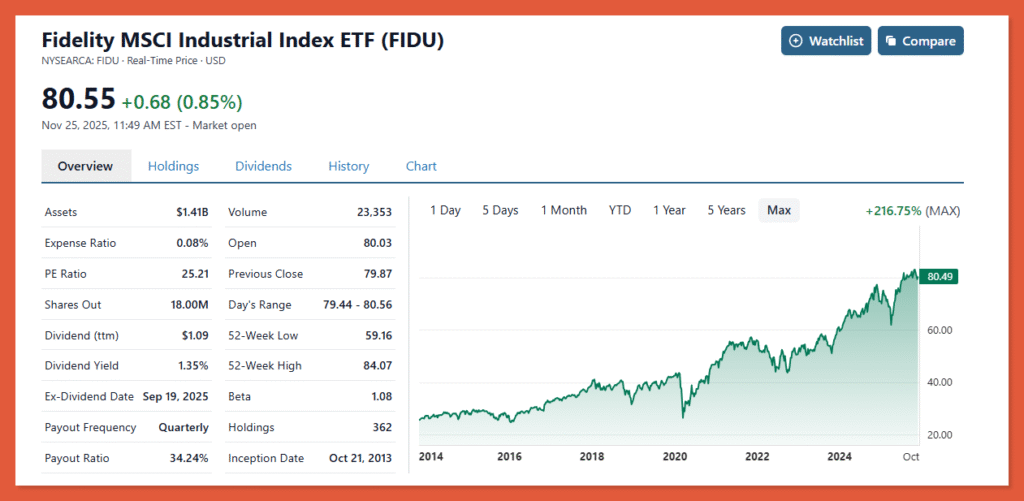The width and height of the screenshot is (1024, 501).
Task: Click the Beta label
Action: click(240, 396)
